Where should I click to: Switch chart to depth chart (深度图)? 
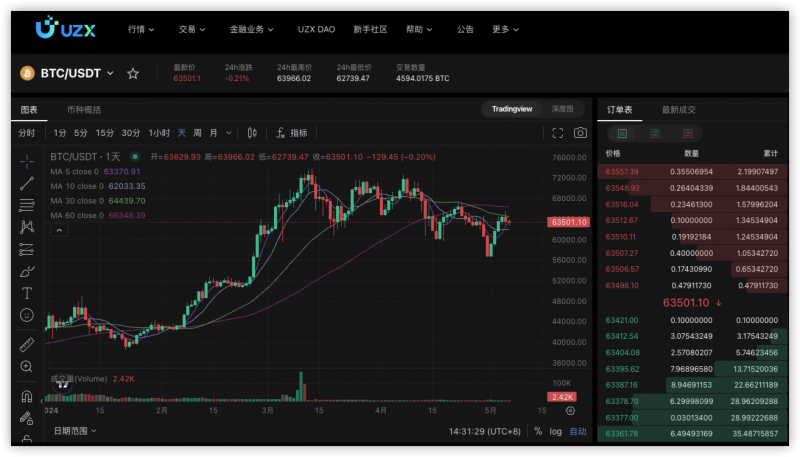click(x=562, y=109)
